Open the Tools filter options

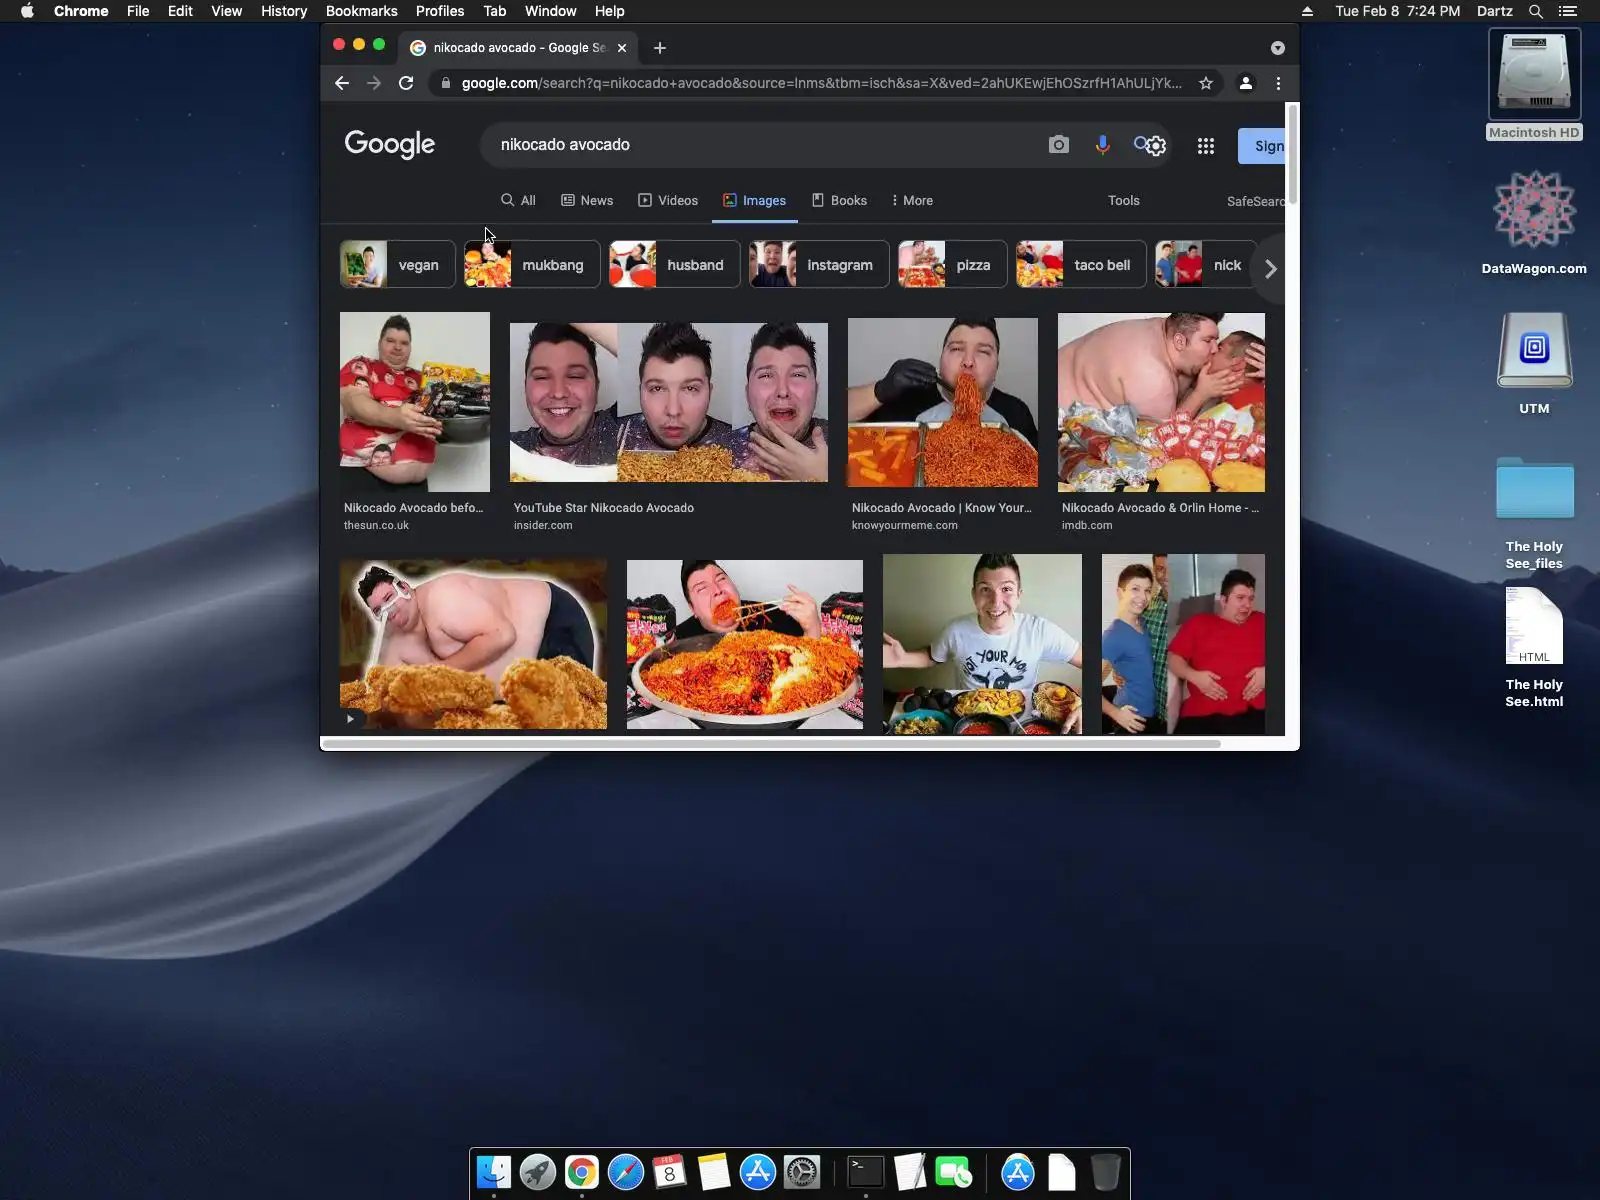pos(1124,200)
